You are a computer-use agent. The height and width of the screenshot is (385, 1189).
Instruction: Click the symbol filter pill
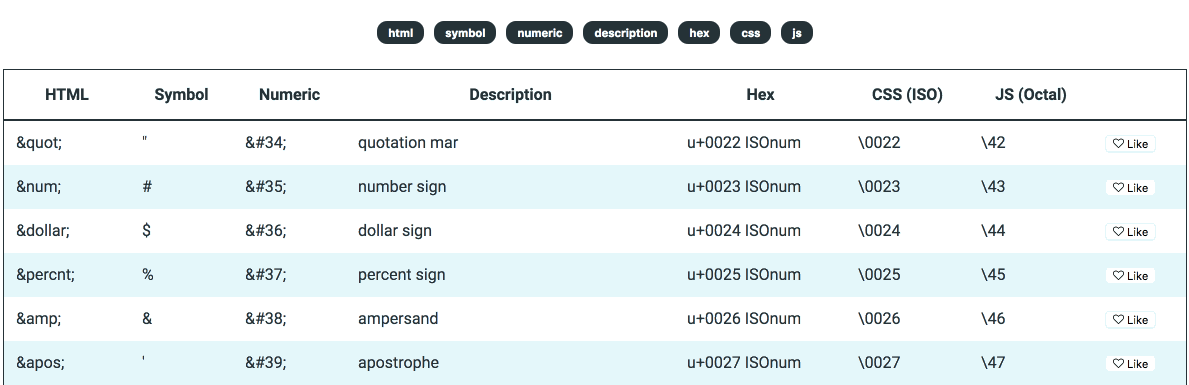click(x=465, y=33)
